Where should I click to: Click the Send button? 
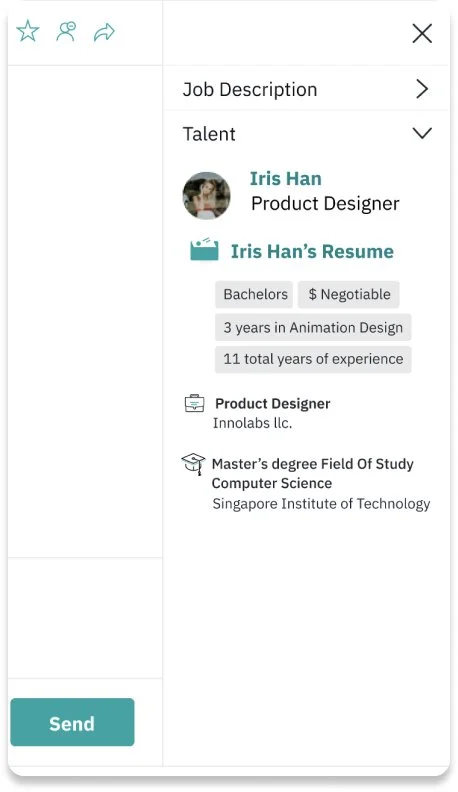[72, 722]
